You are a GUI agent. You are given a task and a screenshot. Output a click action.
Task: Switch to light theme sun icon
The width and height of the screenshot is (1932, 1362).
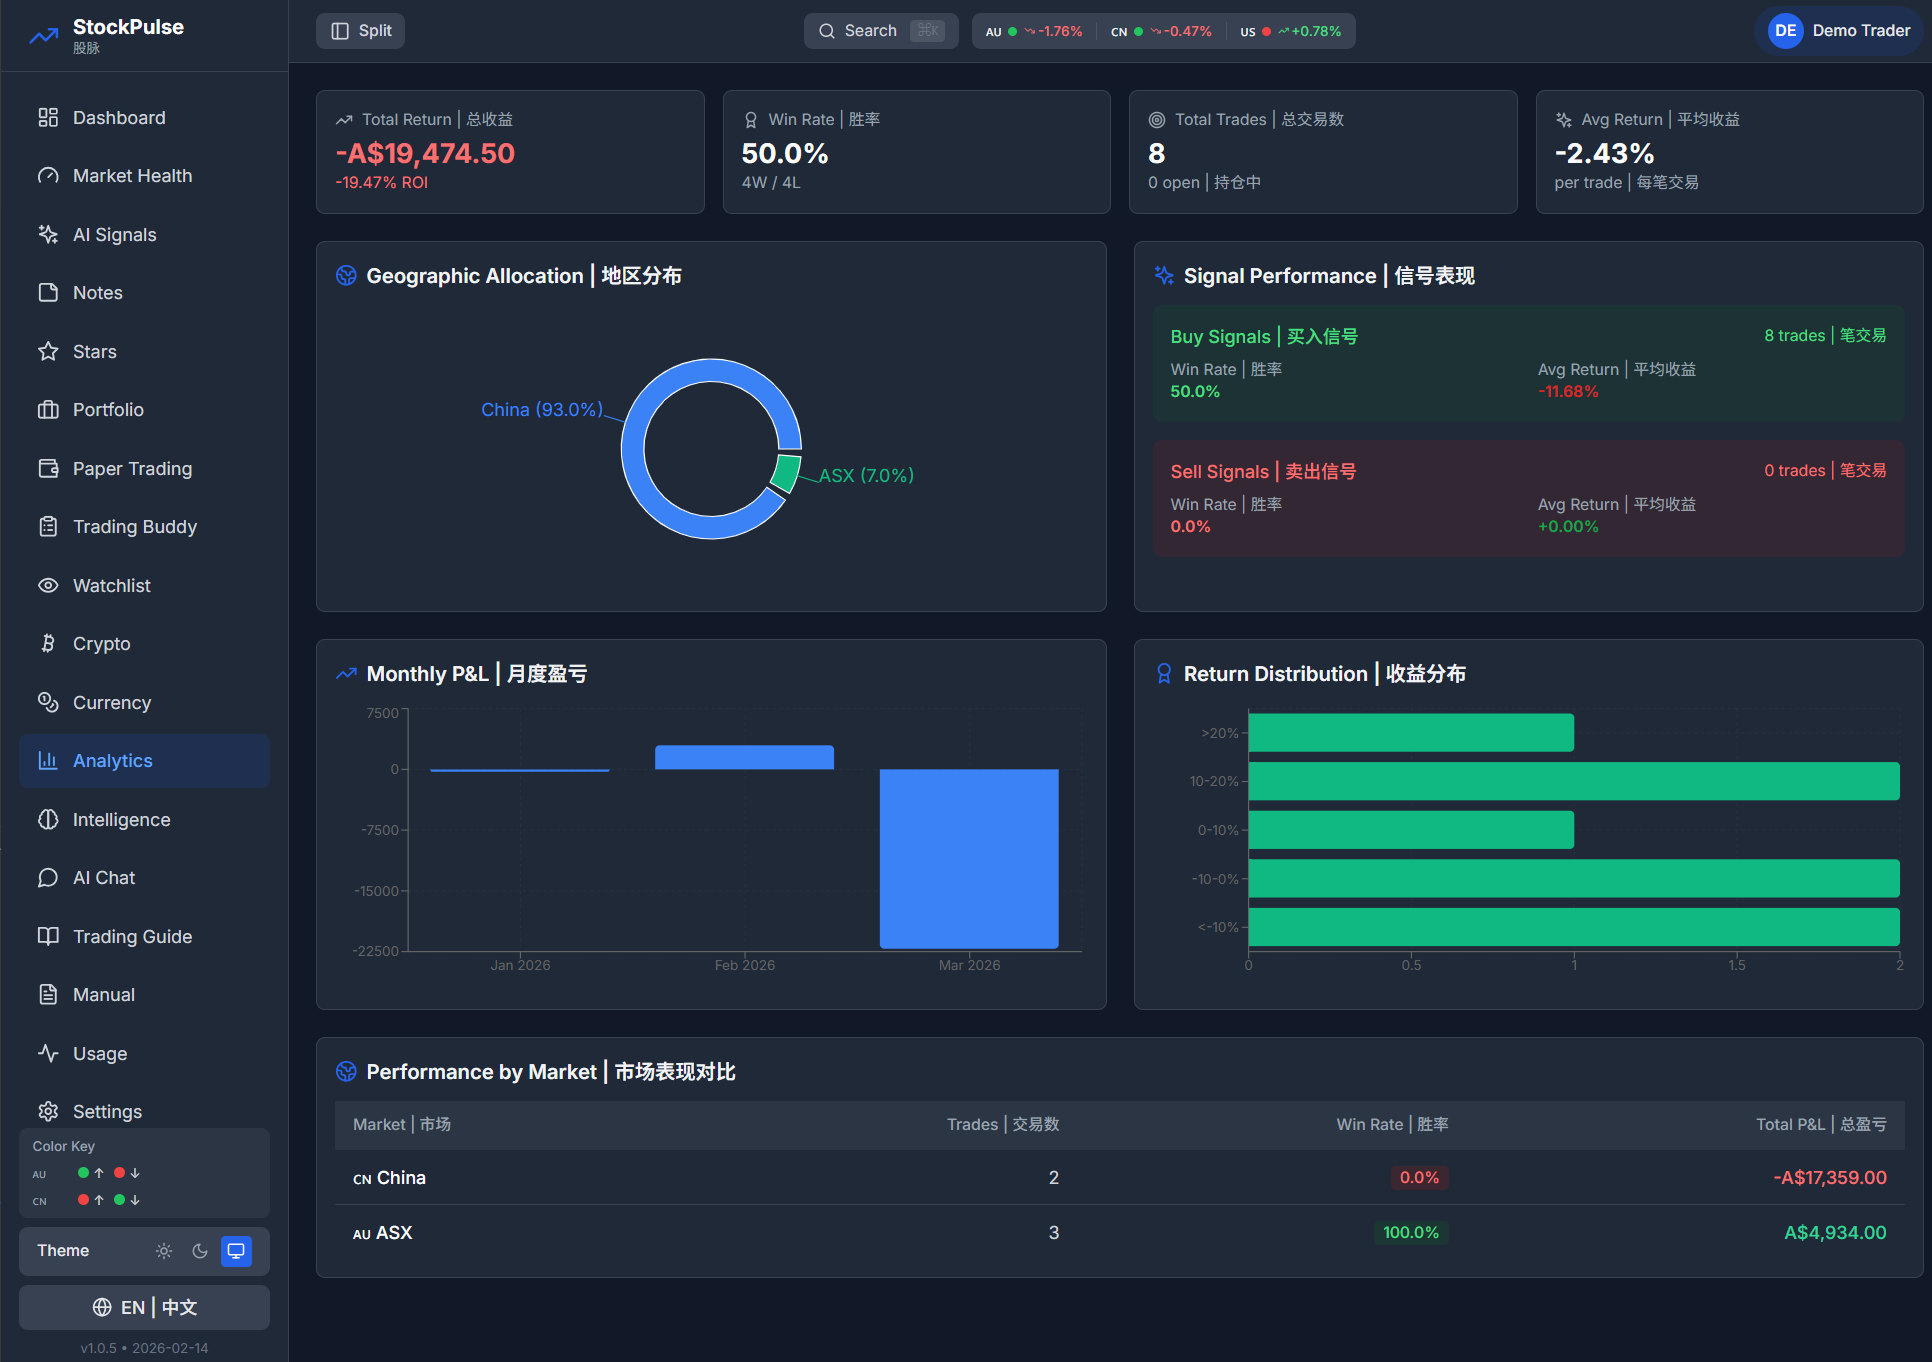click(x=164, y=1251)
